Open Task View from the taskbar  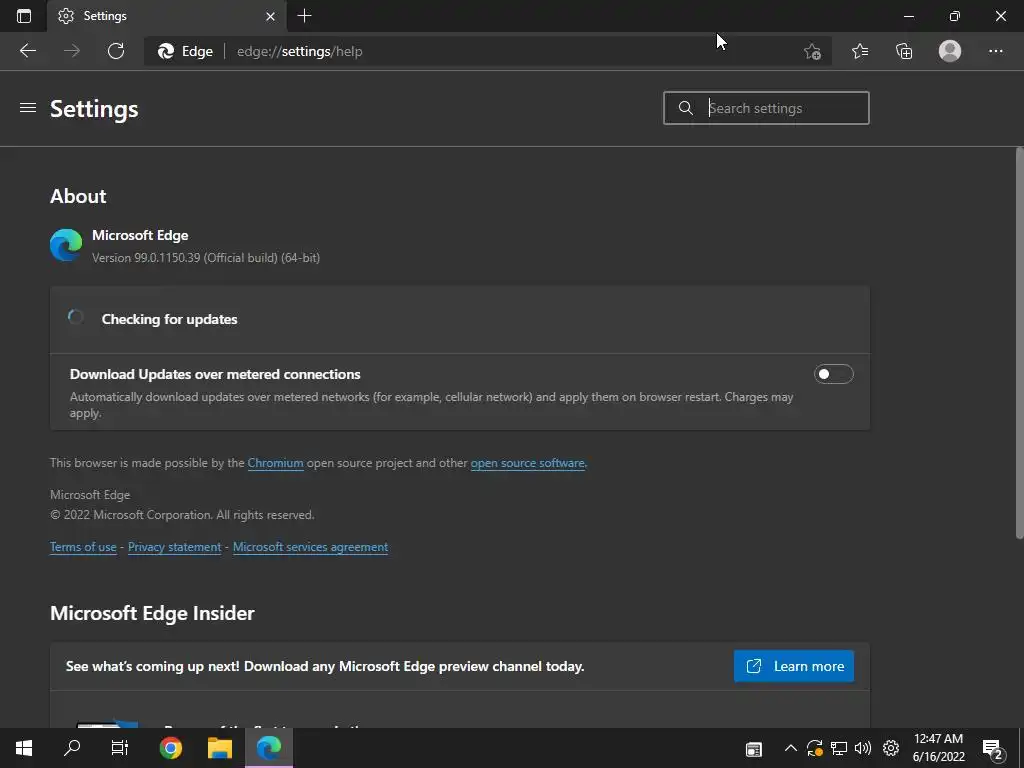[x=120, y=748]
